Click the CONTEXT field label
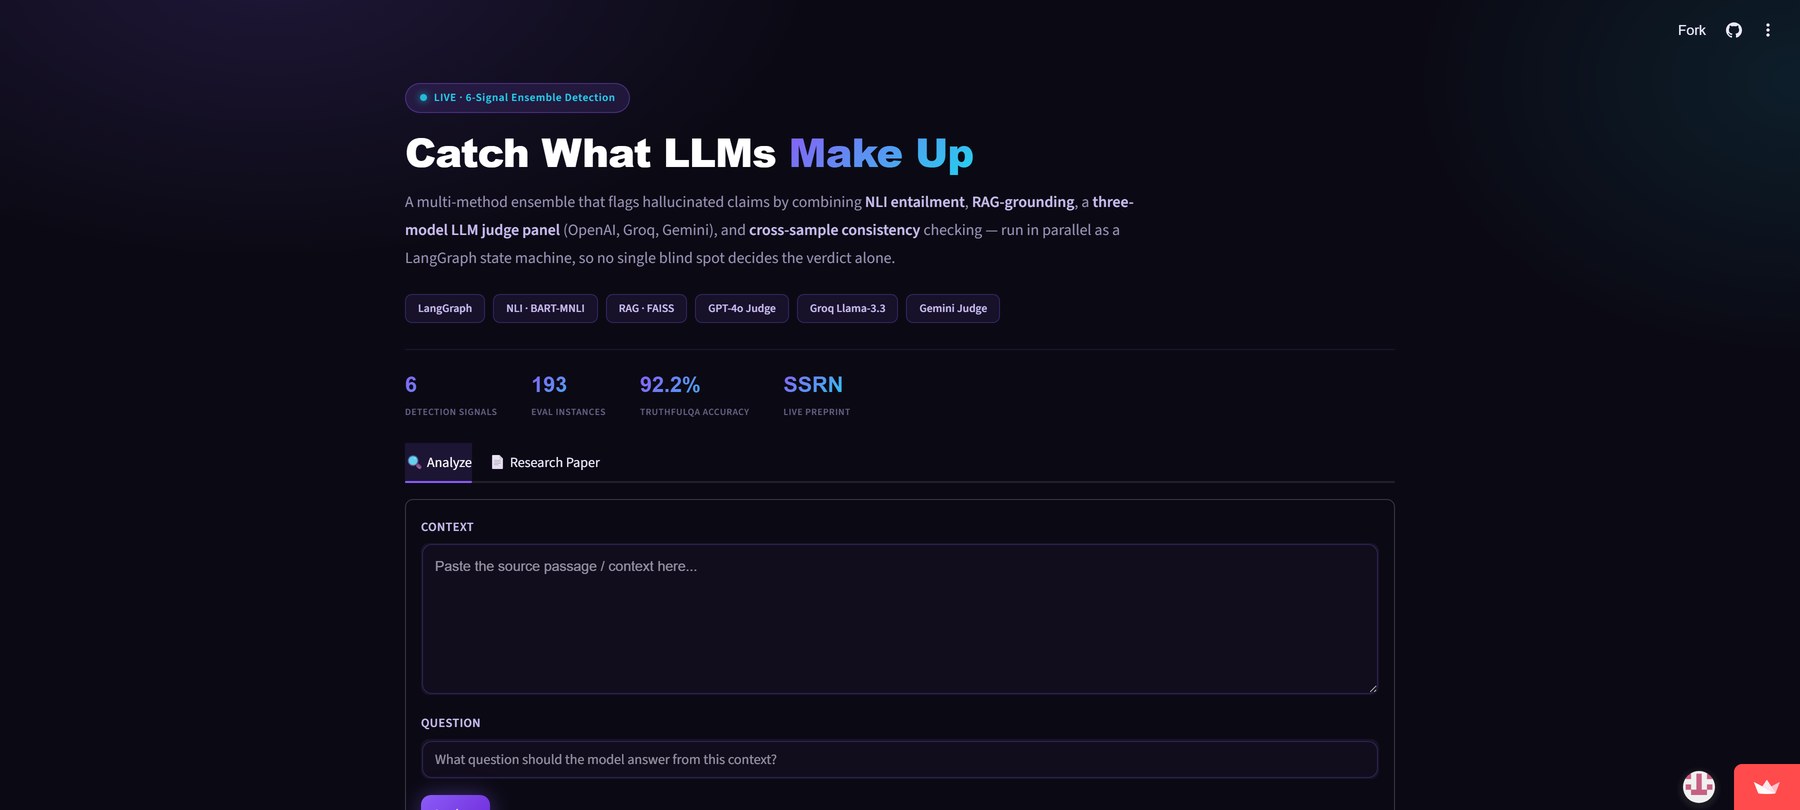1800x810 pixels. click(447, 527)
